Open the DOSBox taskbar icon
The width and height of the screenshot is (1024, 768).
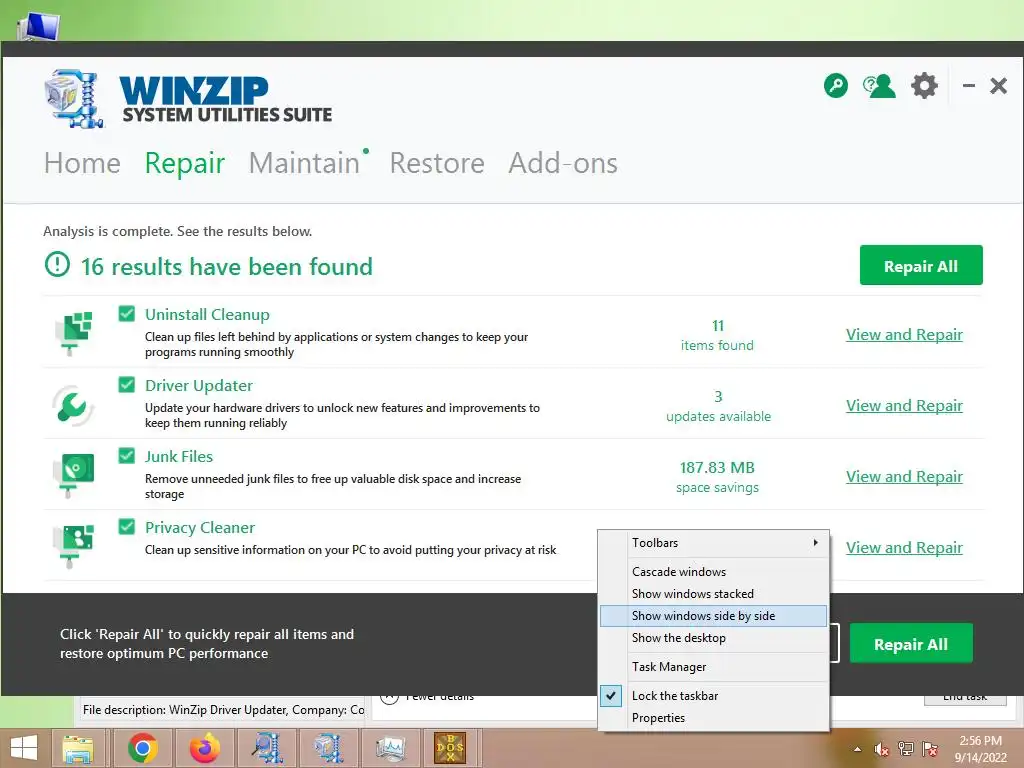[451, 748]
